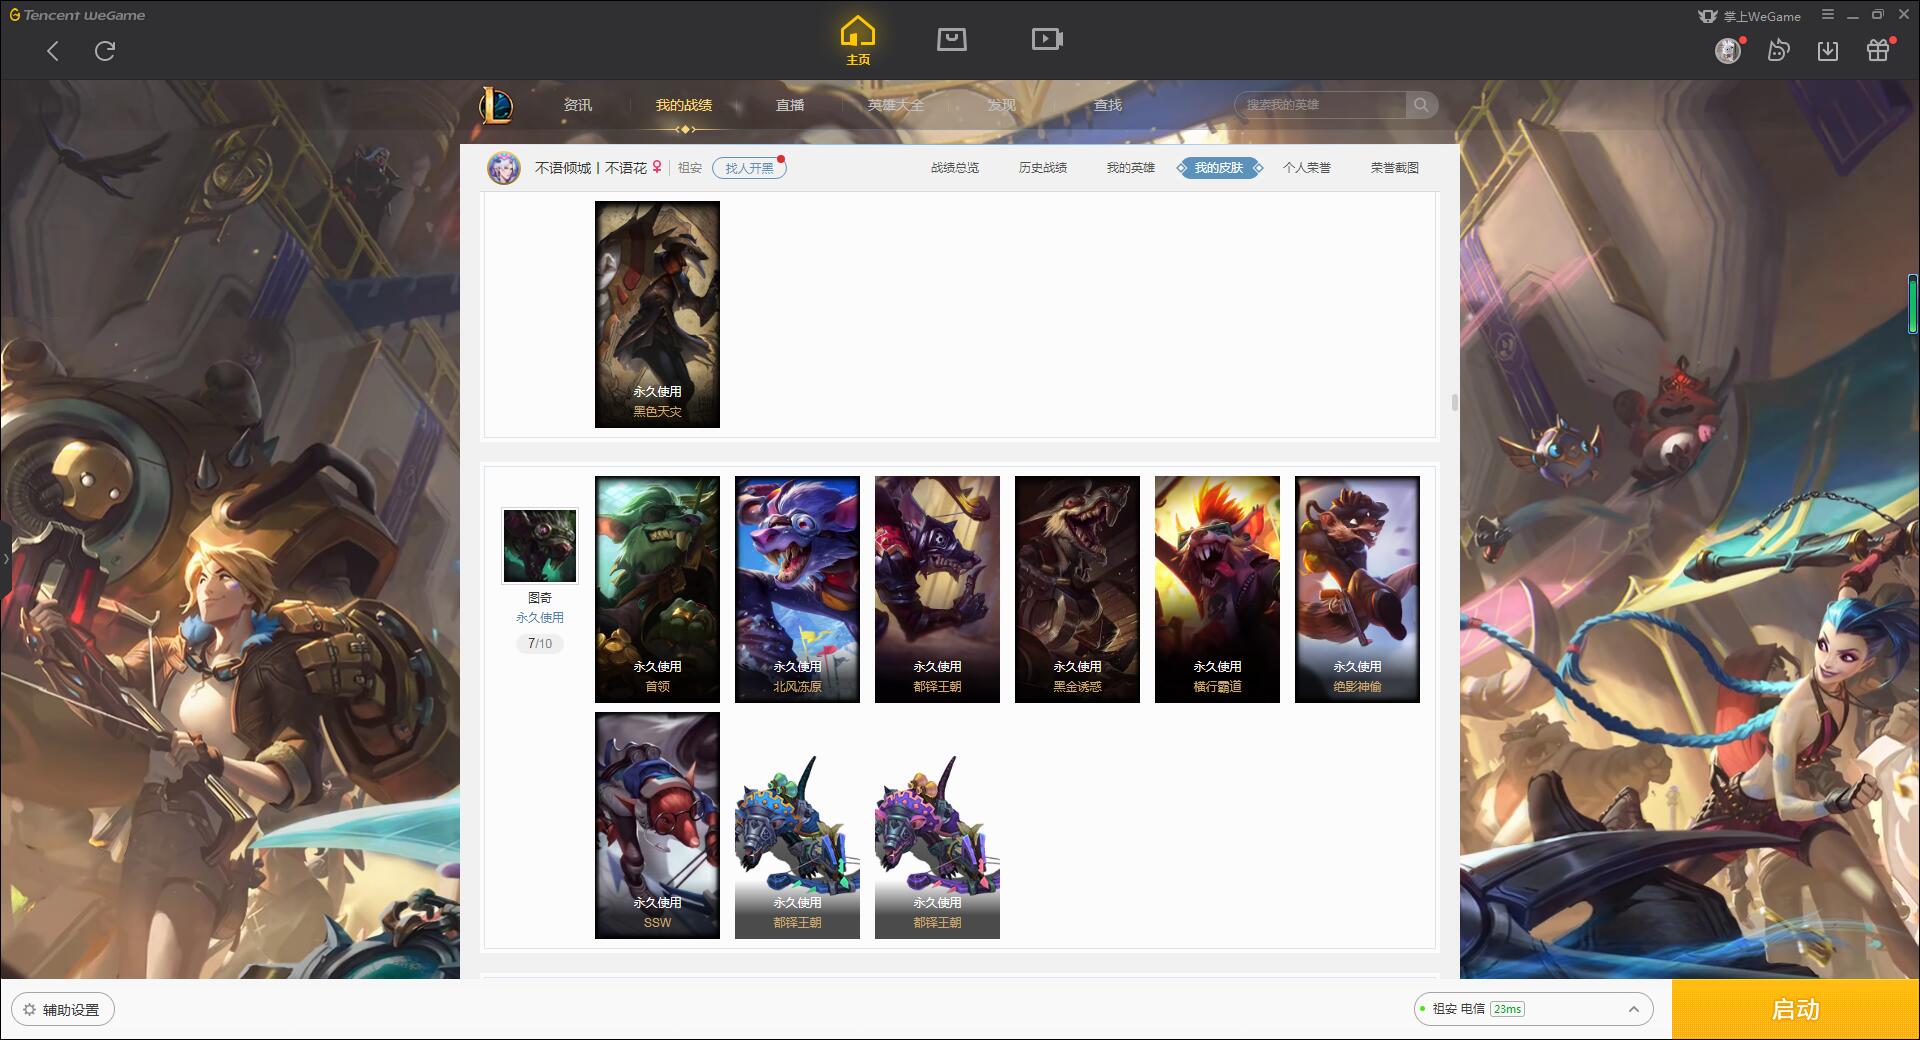The image size is (1920, 1040).
Task: Click the 图奇 champion portrait
Action: point(540,545)
